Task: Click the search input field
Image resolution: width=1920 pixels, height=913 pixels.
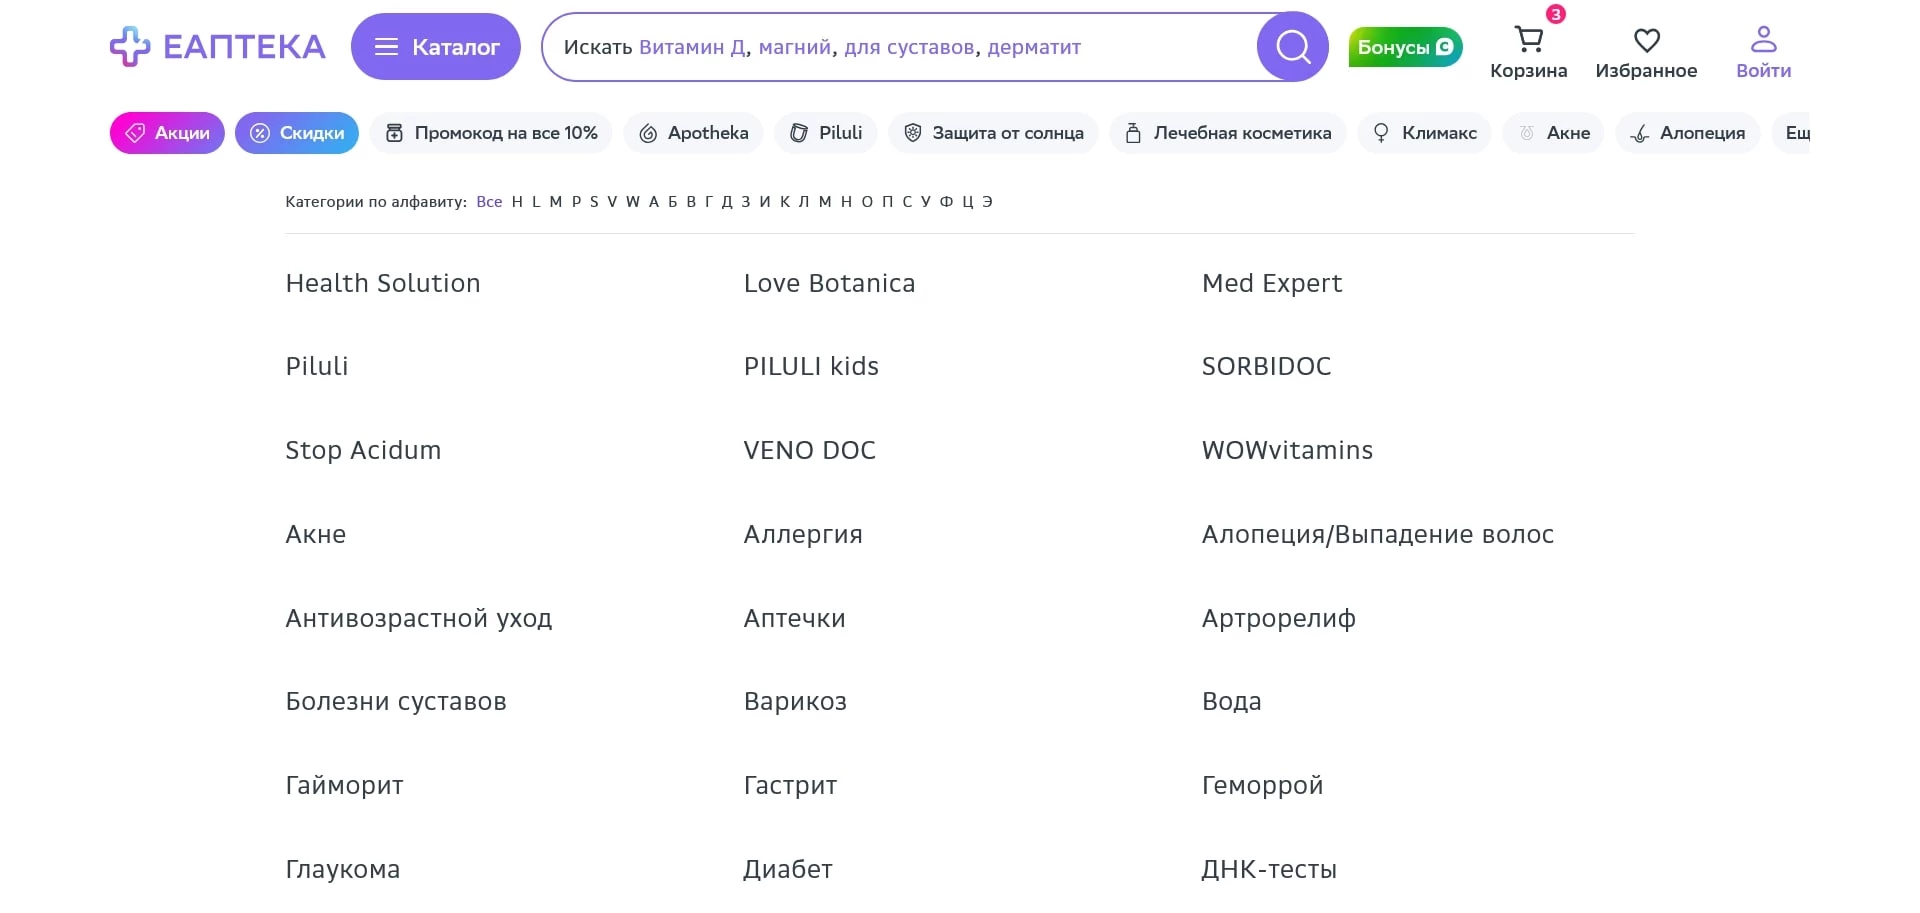Action: [900, 47]
